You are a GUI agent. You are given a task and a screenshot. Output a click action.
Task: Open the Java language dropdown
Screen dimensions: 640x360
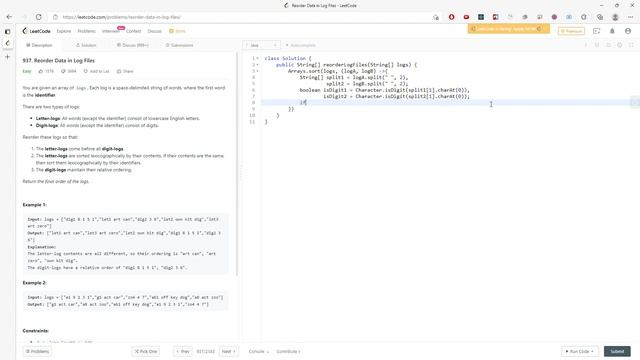[x=261, y=45]
